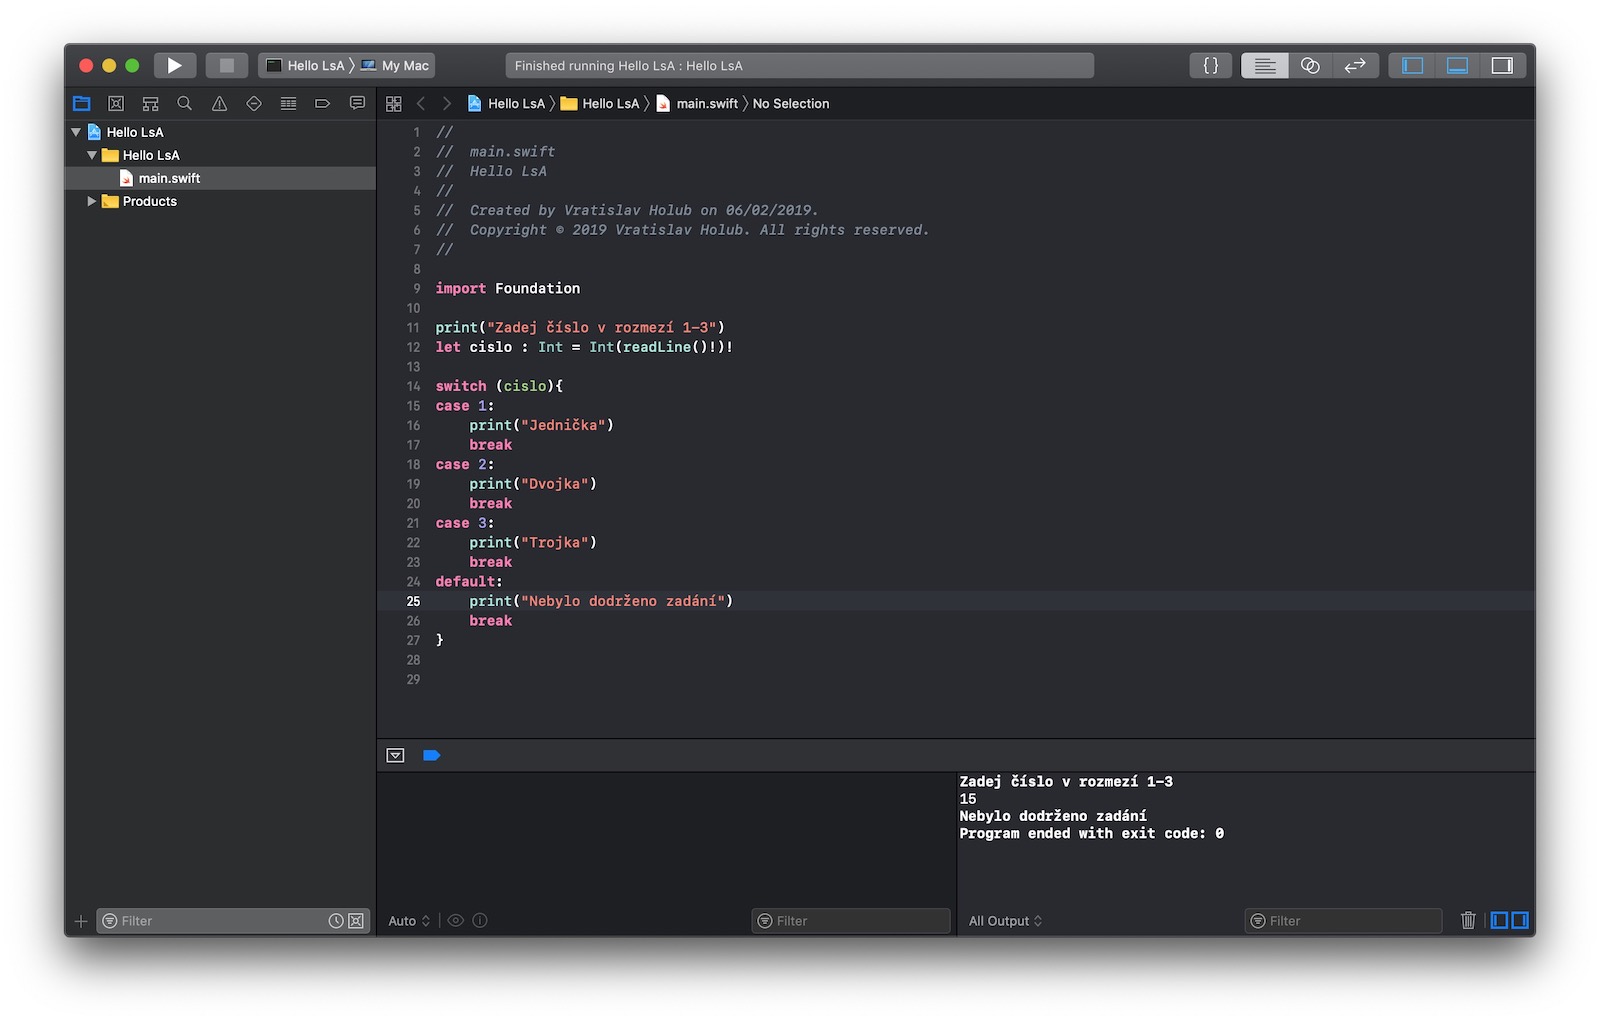The width and height of the screenshot is (1600, 1022).
Task: Open the Auto variables view dropdown
Action: coord(409,921)
